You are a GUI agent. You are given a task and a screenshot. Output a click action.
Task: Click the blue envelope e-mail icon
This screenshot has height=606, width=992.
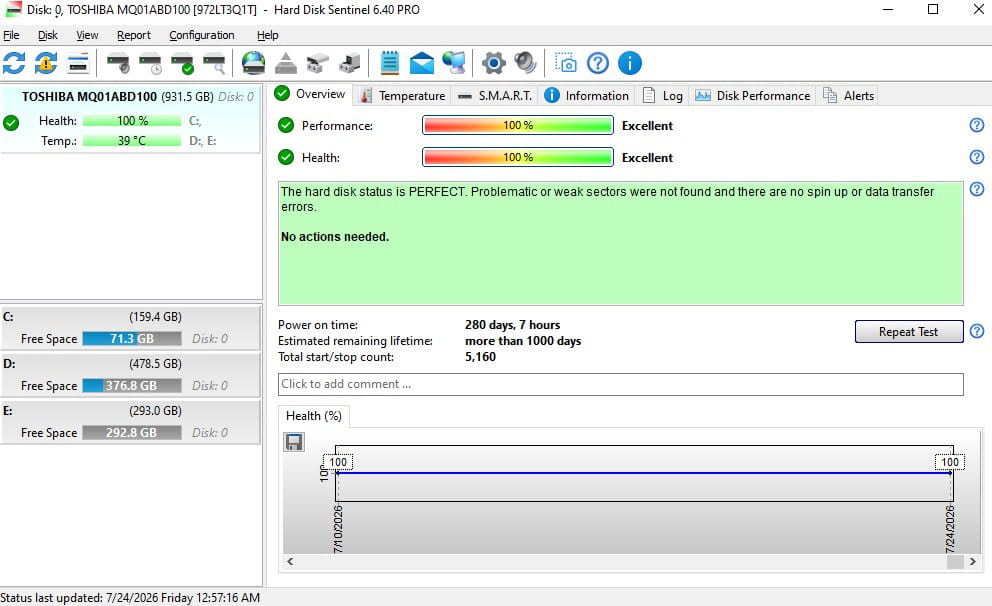click(x=421, y=63)
